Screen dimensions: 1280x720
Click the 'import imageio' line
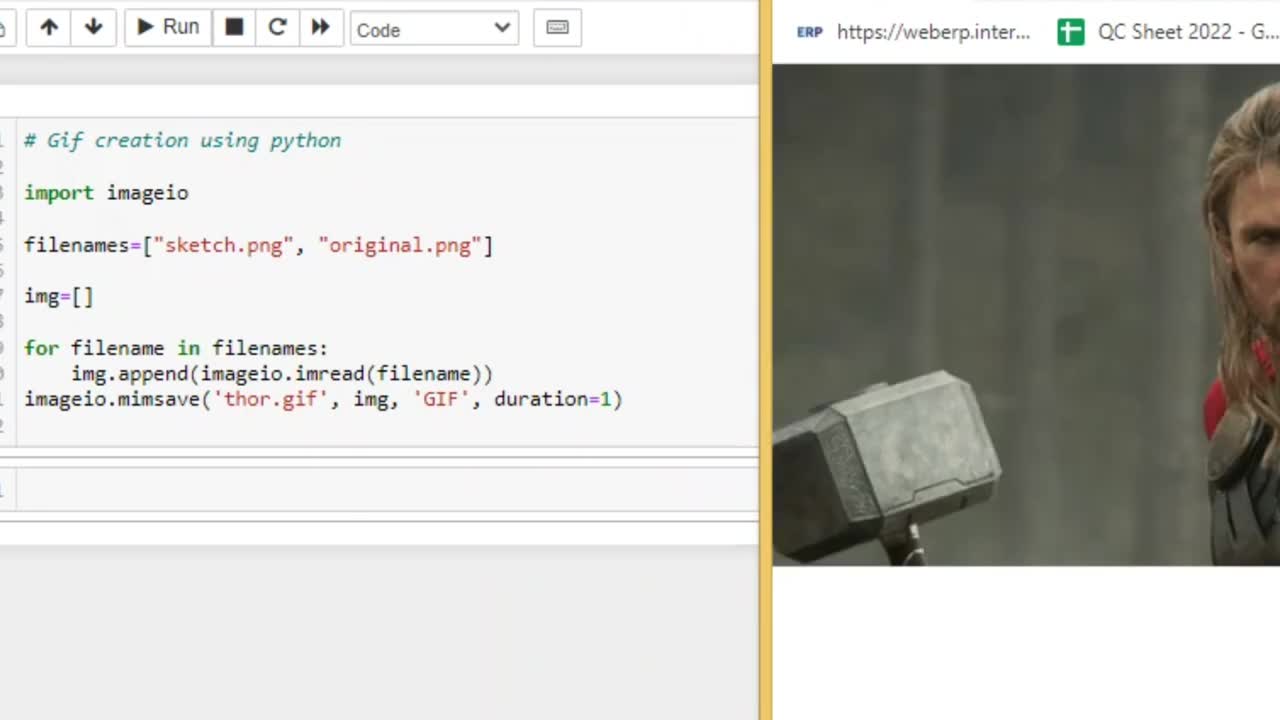tap(106, 192)
